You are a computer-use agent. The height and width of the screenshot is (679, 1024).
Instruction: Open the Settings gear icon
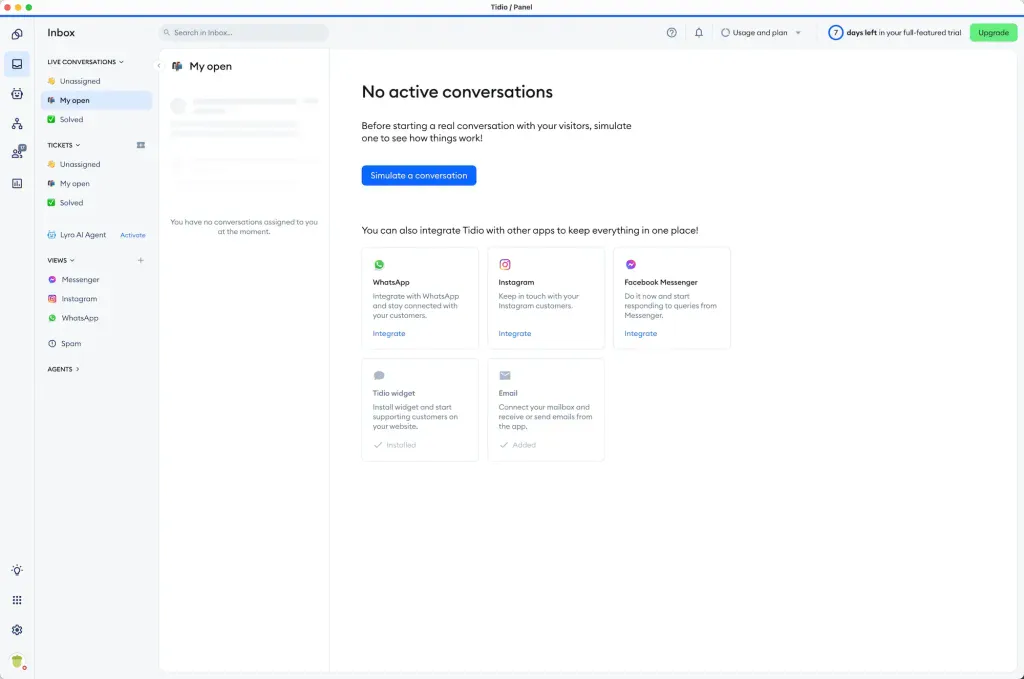[x=17, y=630]
